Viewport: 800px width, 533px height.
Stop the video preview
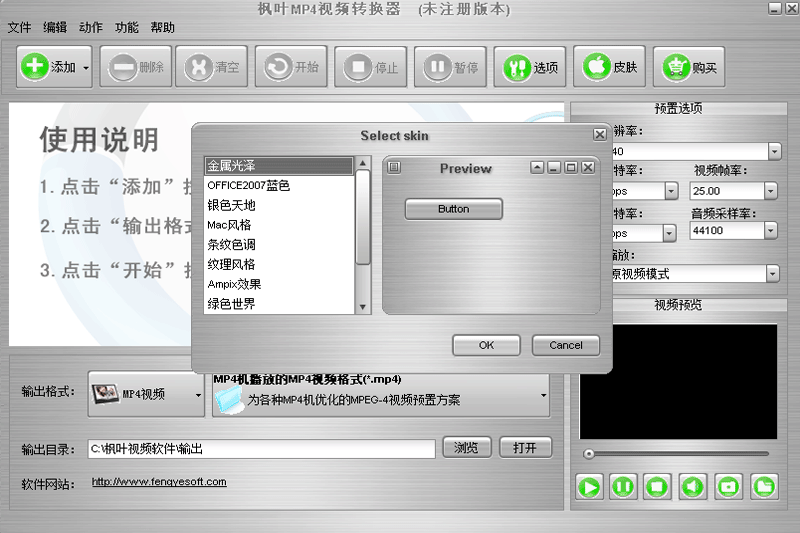coord(657,487)
